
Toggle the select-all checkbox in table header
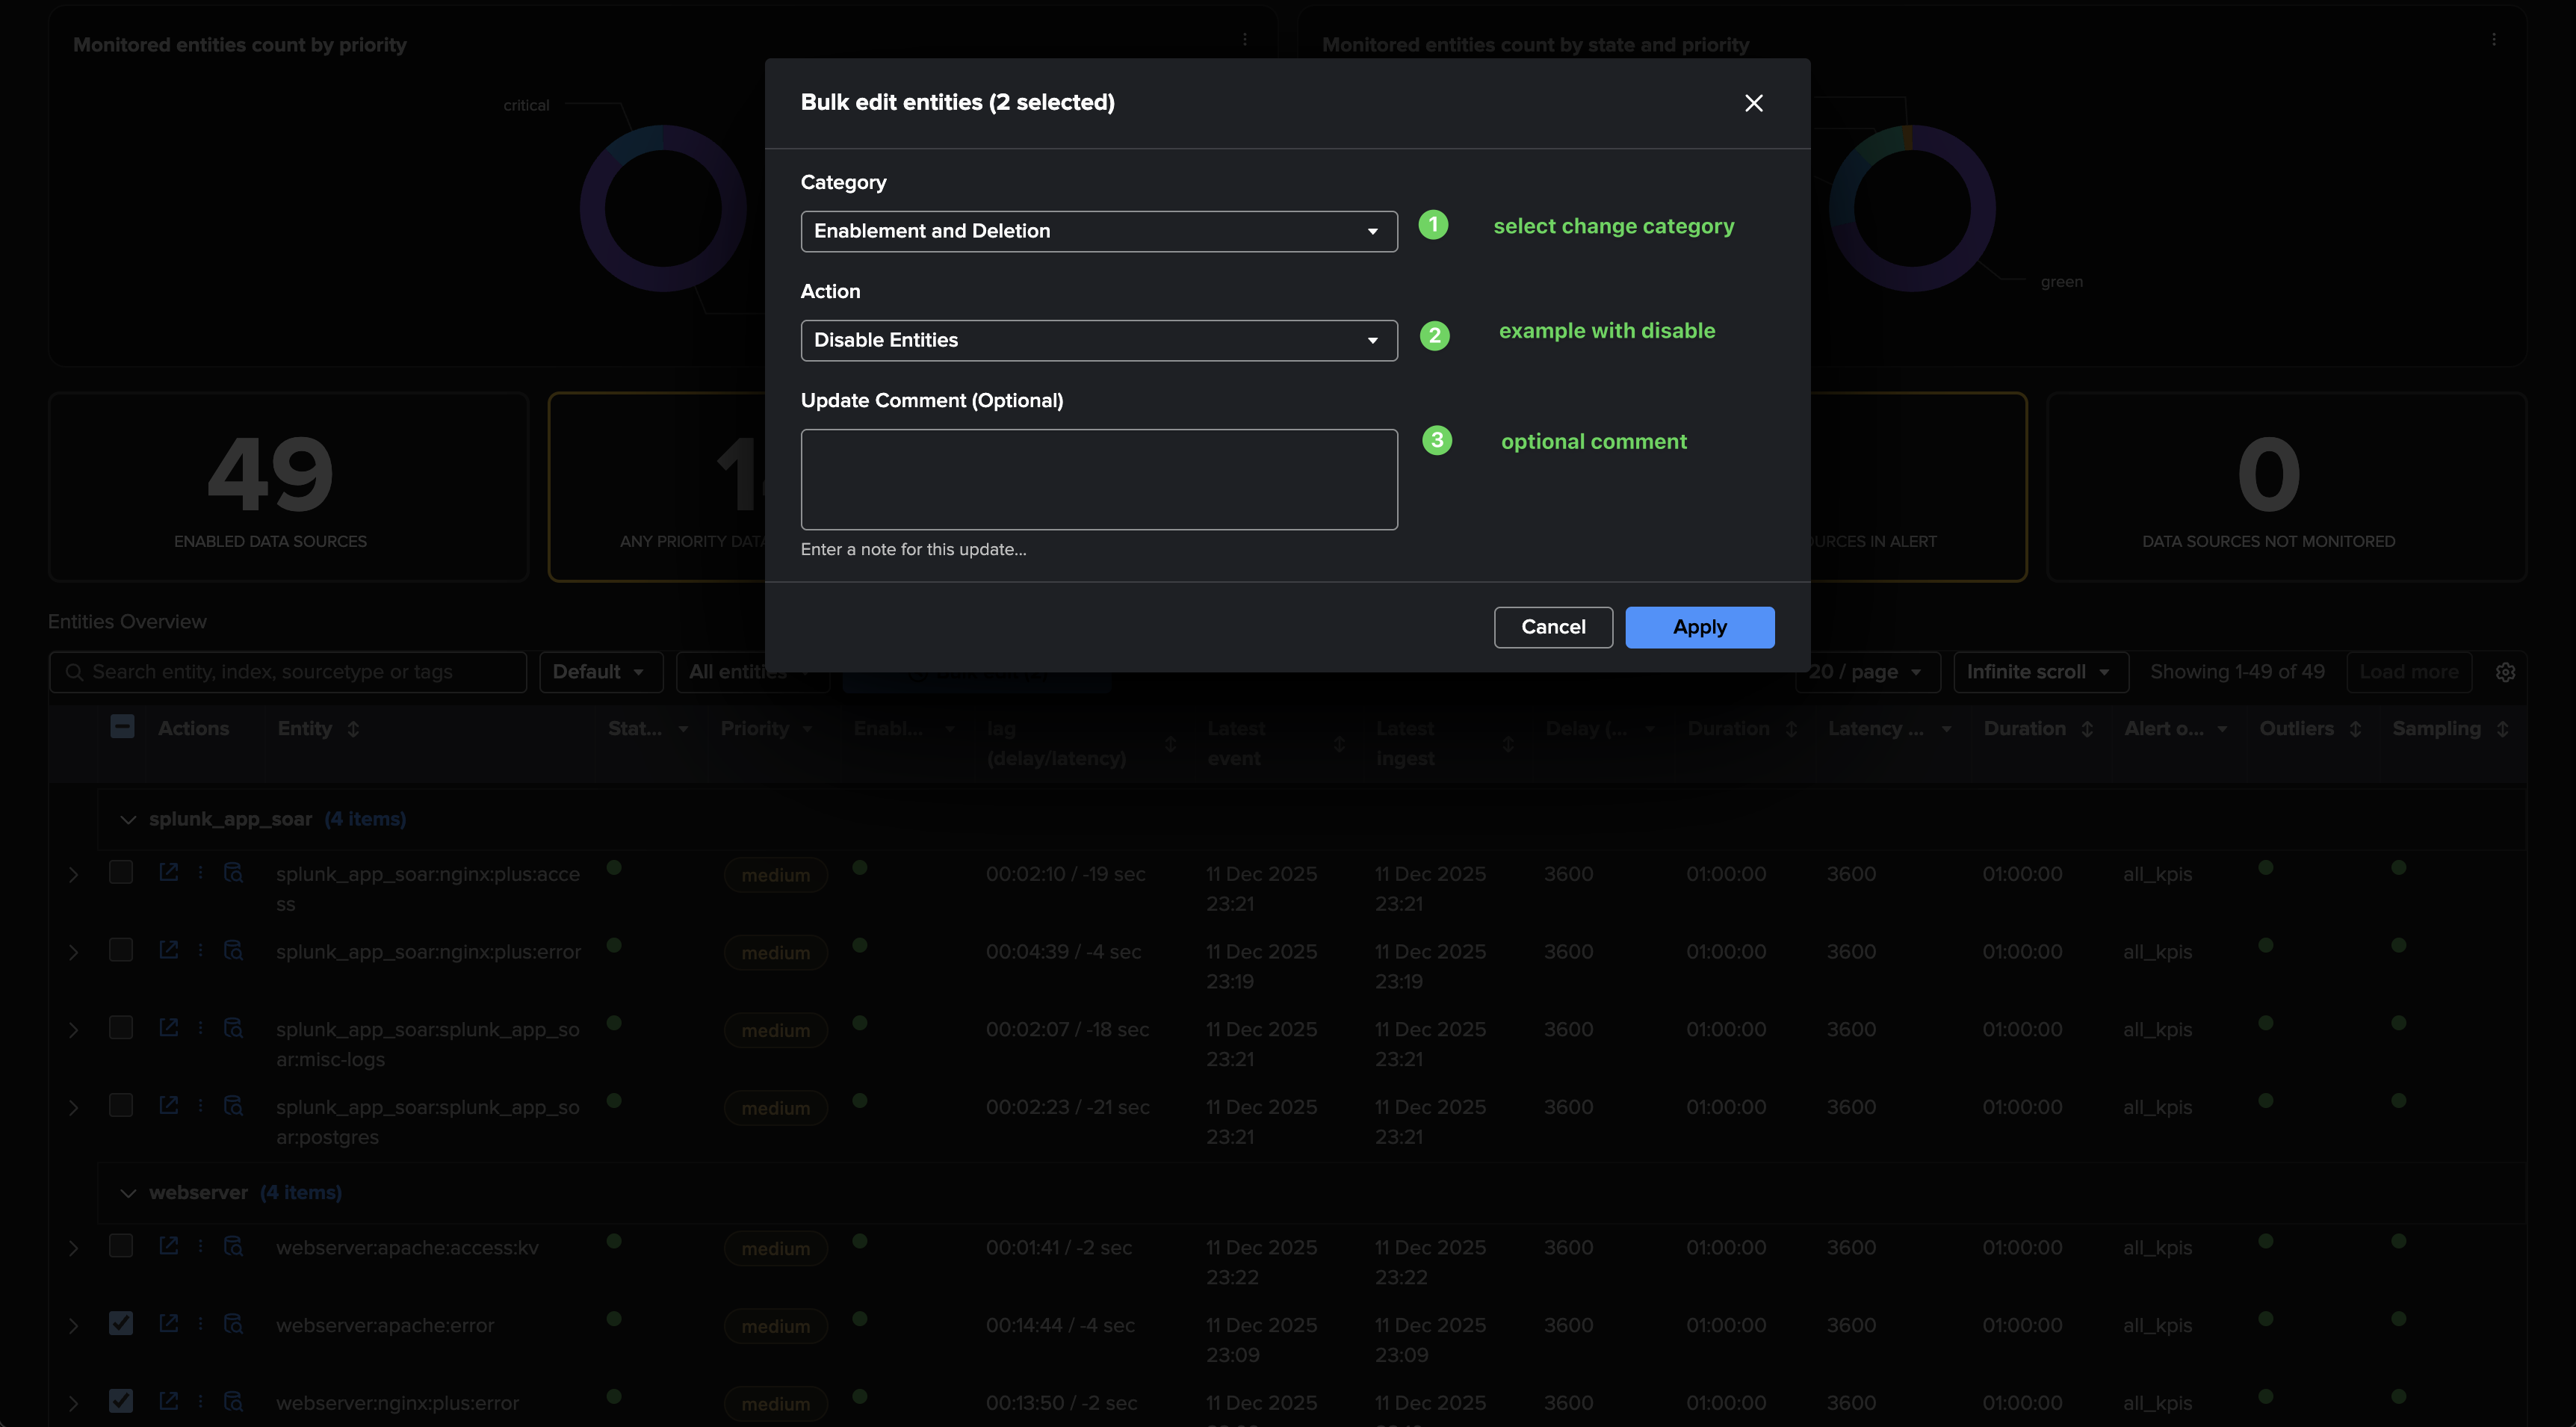[122, 727]
